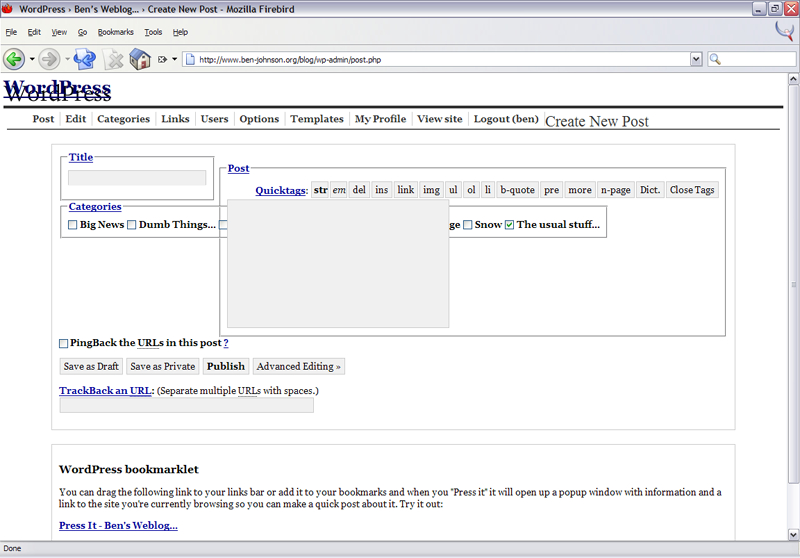Click the n-page quicktag button

point(616,190)
